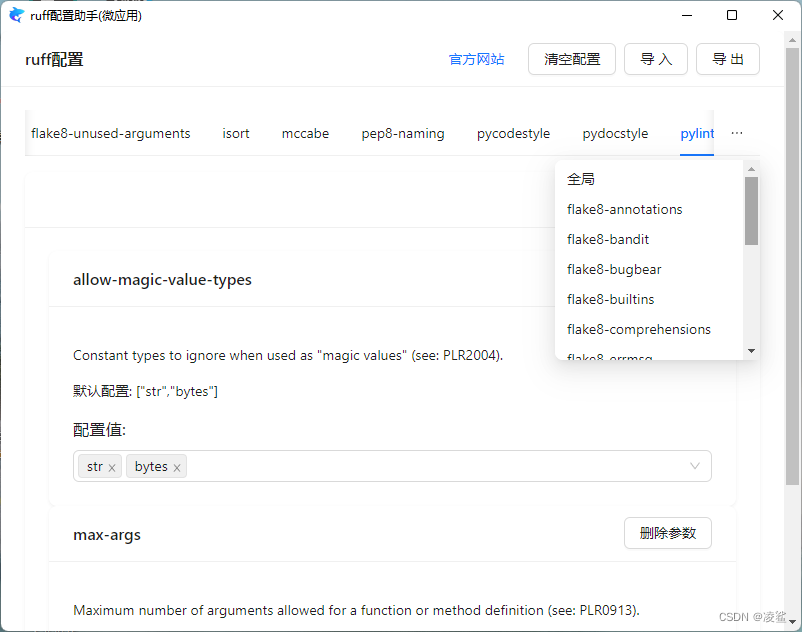Open the mccabe tab
This screenshot has width=802, height=632.
[305, 133]
